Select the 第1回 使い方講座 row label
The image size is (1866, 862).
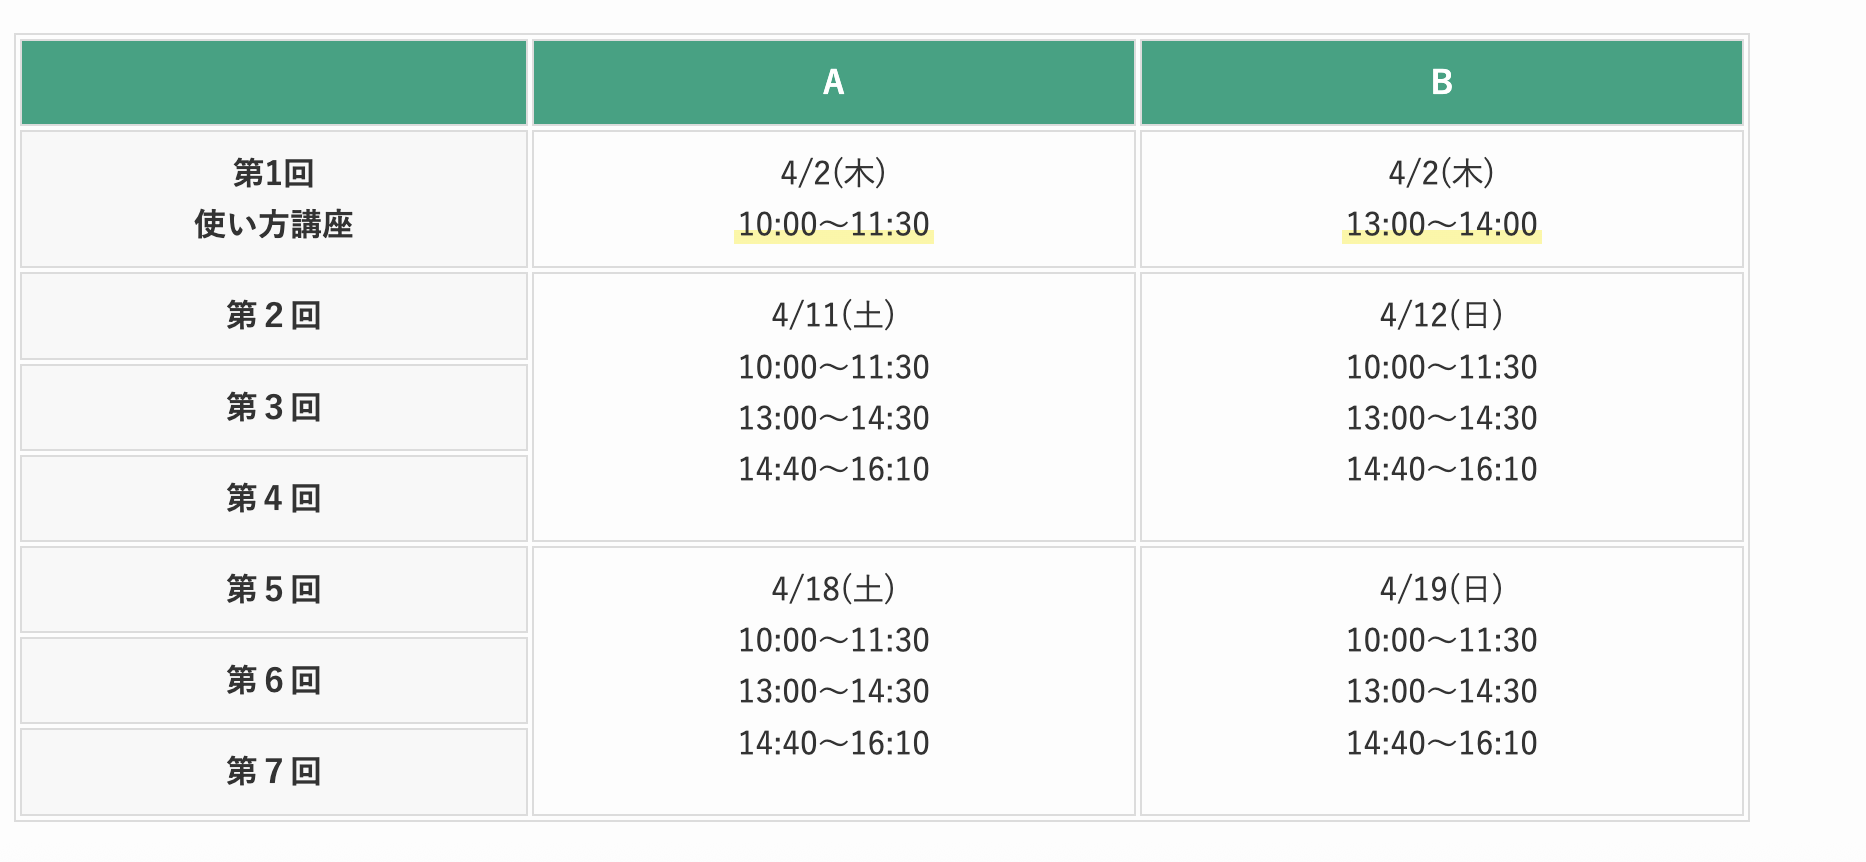tap(273, 199)
